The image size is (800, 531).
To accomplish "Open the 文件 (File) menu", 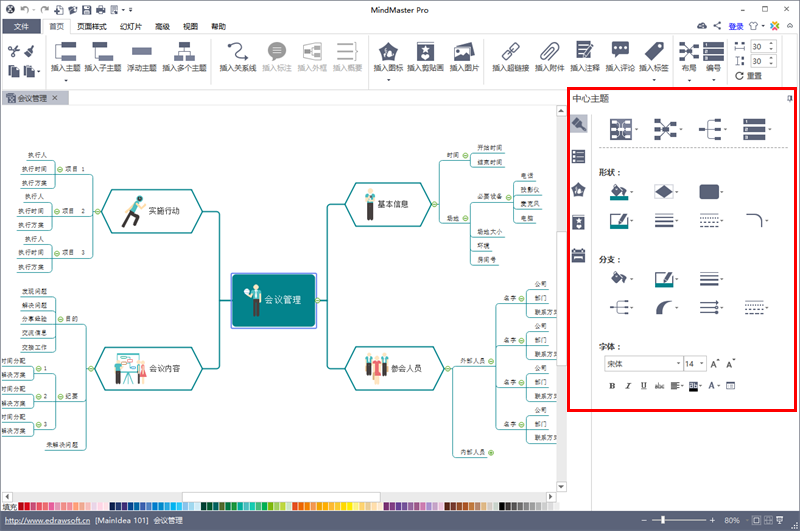I will (21, 27).
